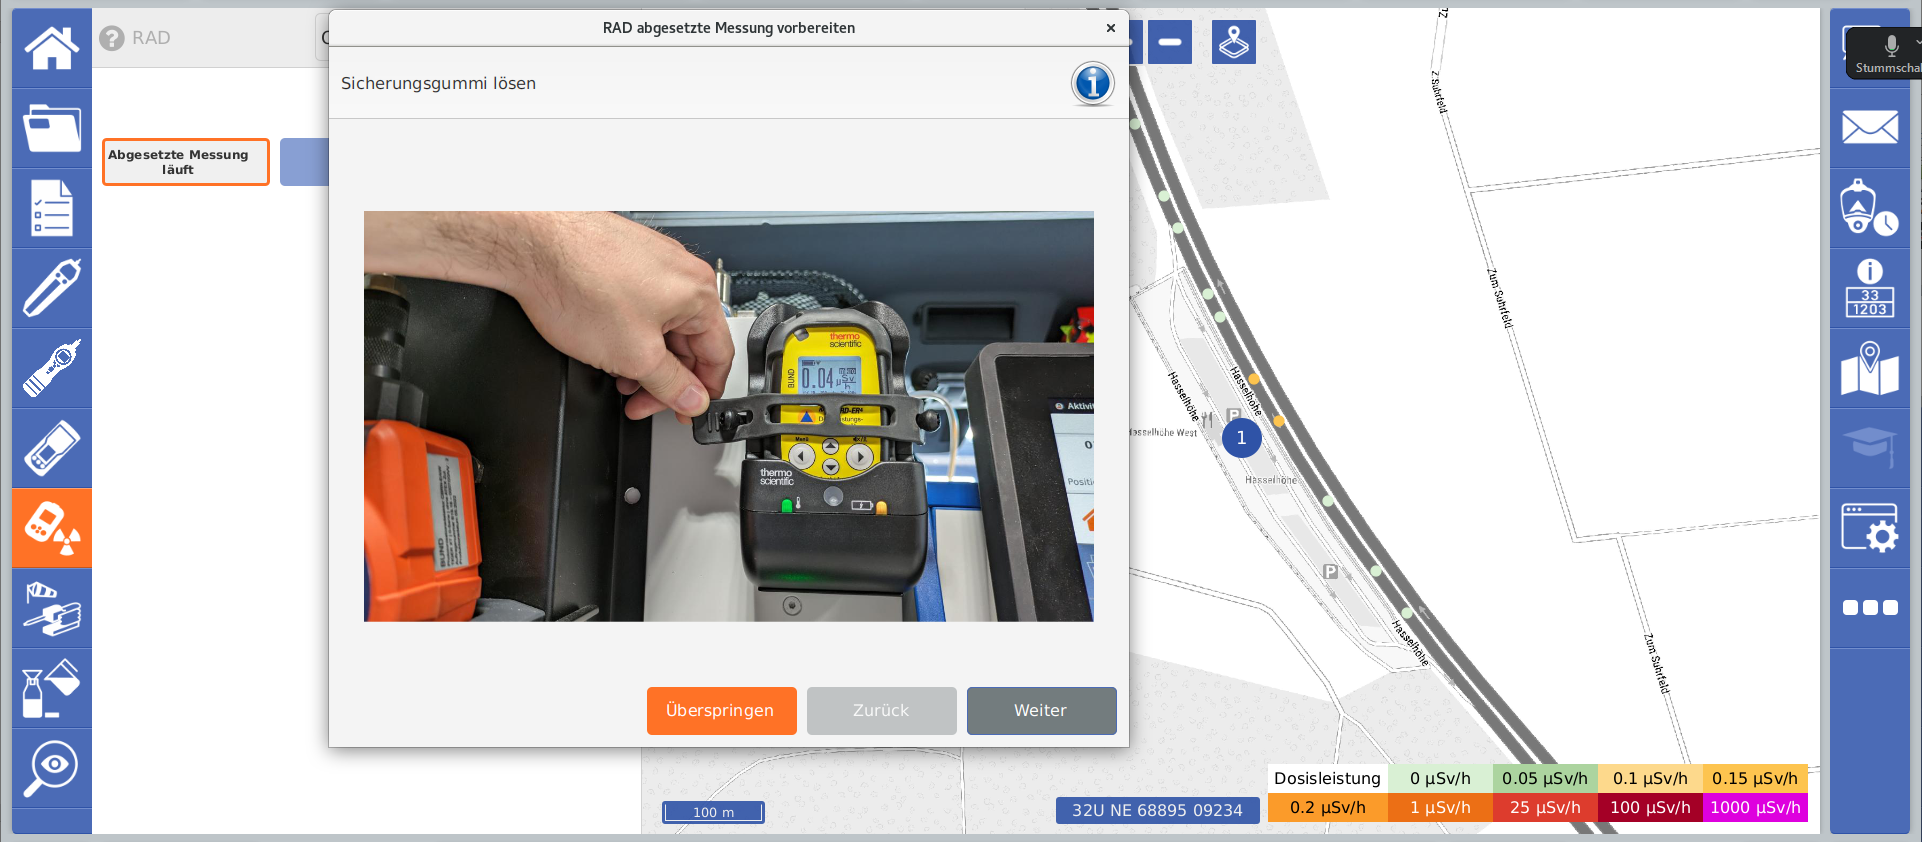Click the 'Hasselhöhe West' map label
Image resolution: width=1922 pixels, height=842 pixels.
click(1163, 433)
